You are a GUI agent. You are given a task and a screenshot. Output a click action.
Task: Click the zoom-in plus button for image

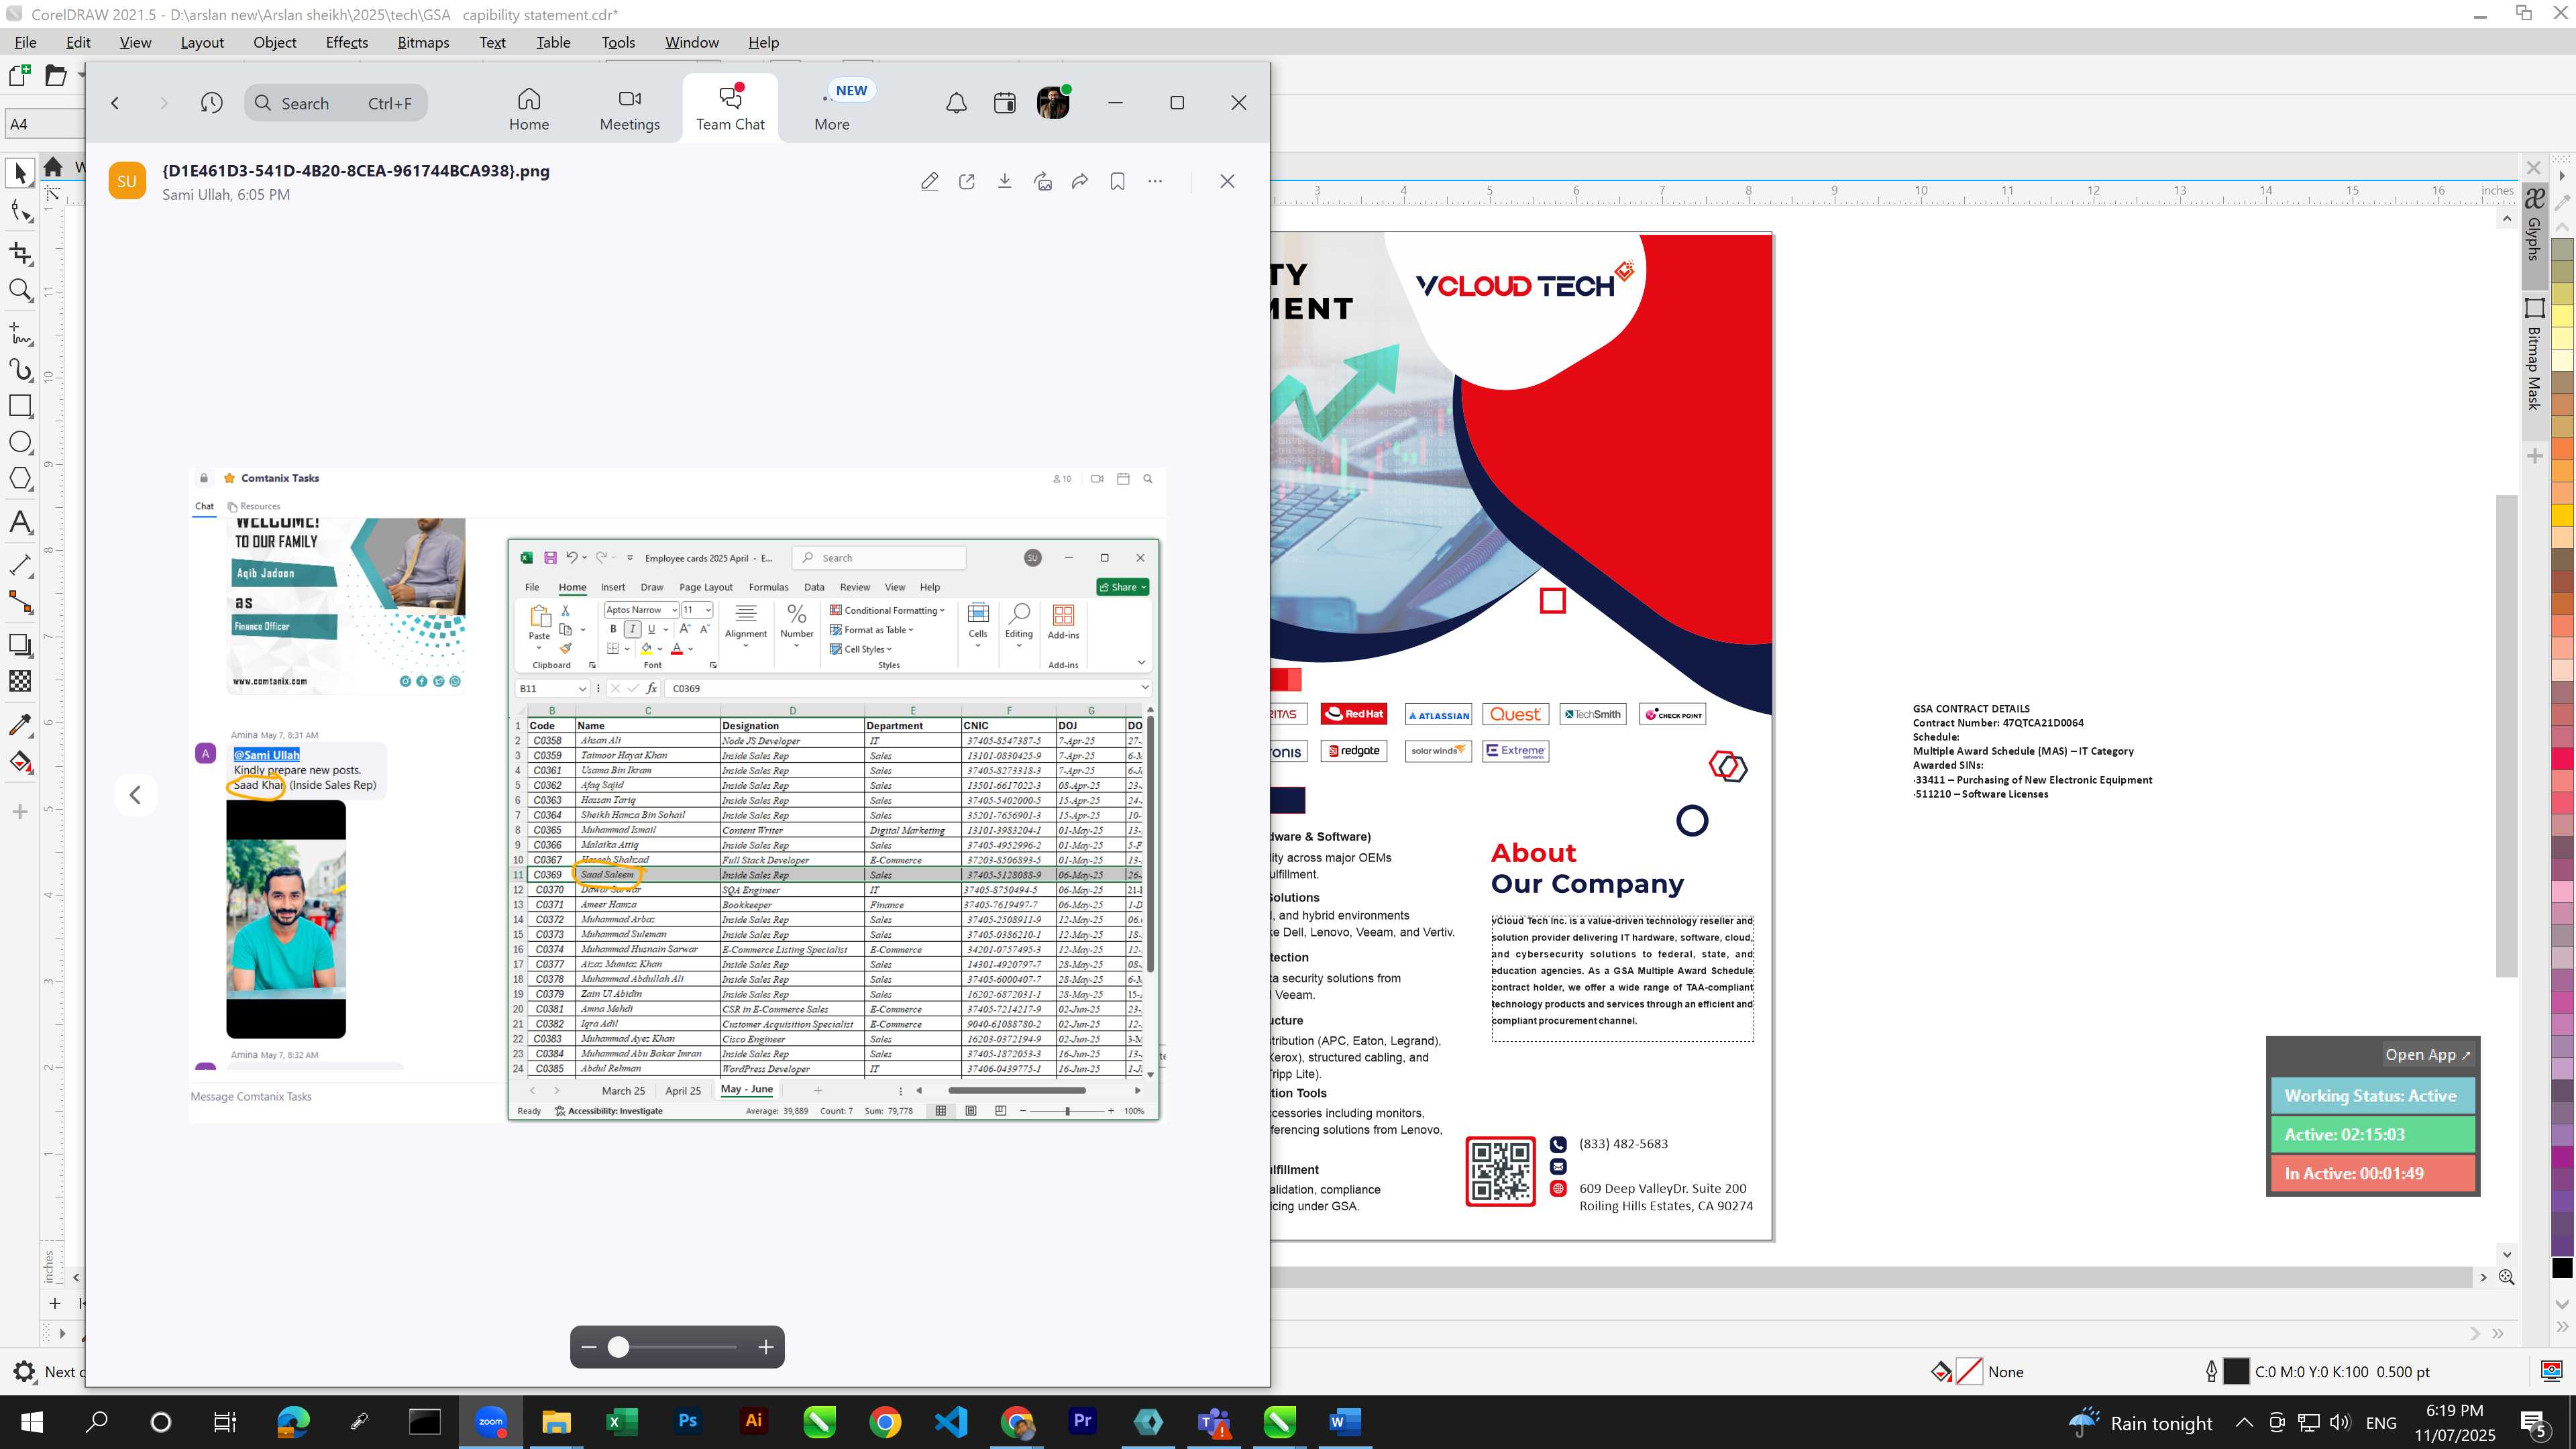[x=765, y=1347]
